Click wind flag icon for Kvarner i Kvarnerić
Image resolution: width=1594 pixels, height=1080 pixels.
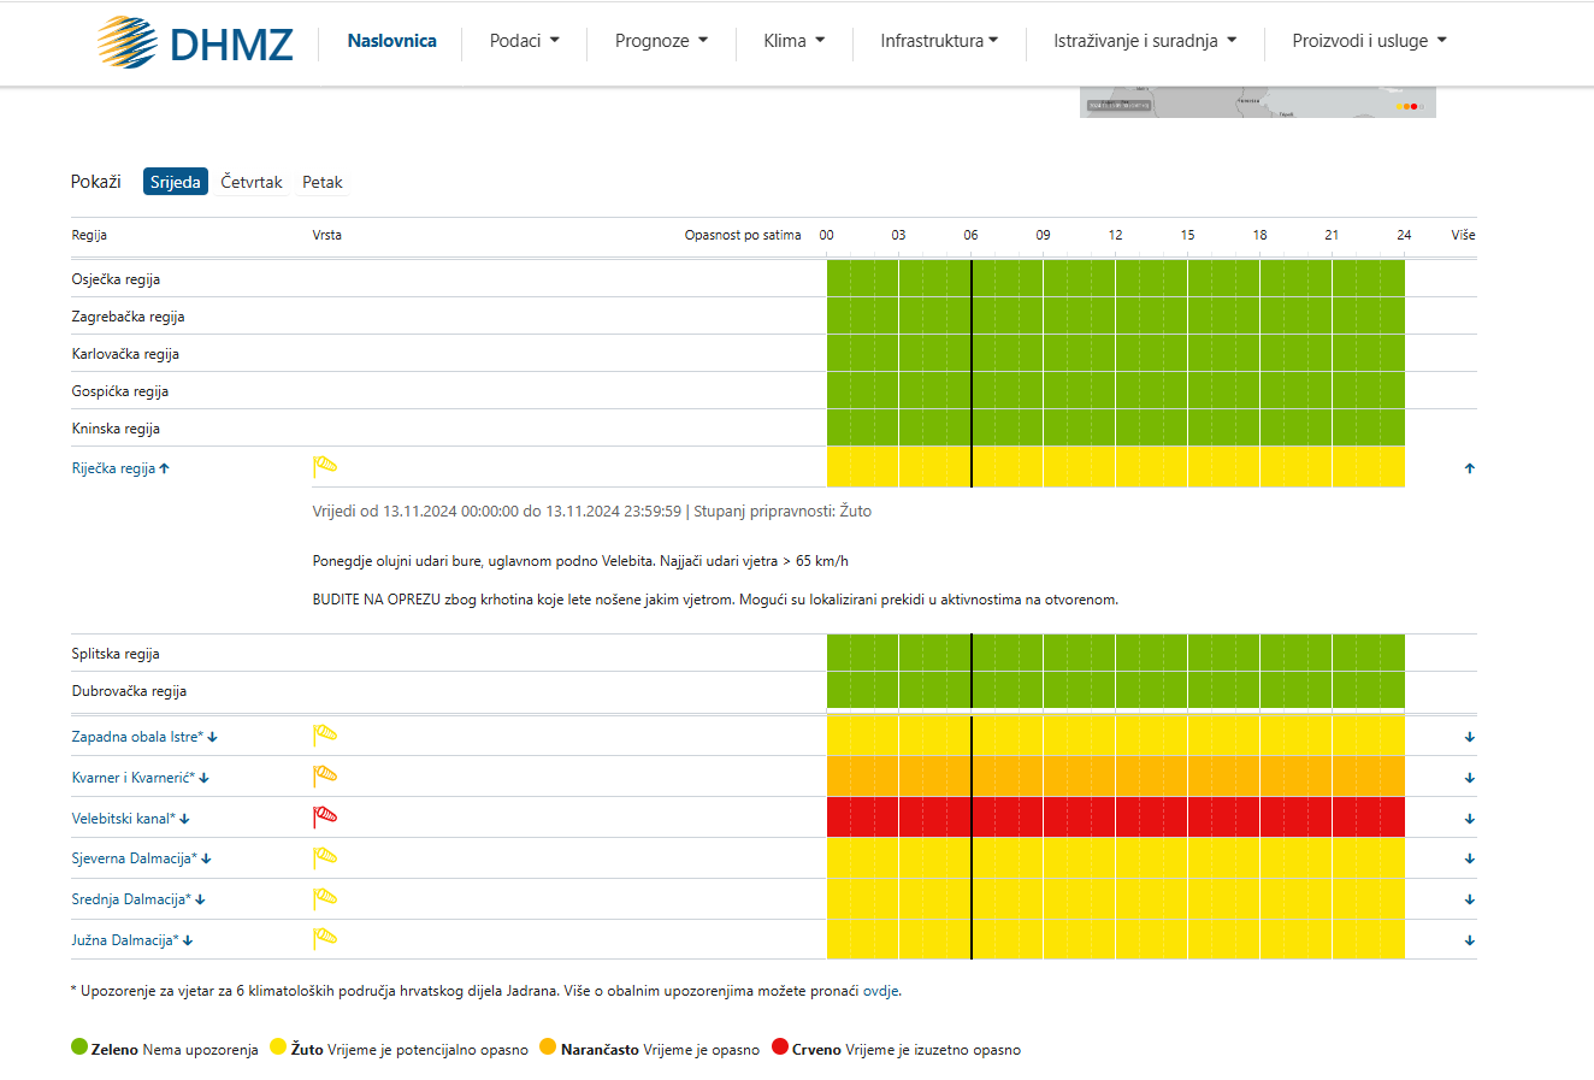325,776
